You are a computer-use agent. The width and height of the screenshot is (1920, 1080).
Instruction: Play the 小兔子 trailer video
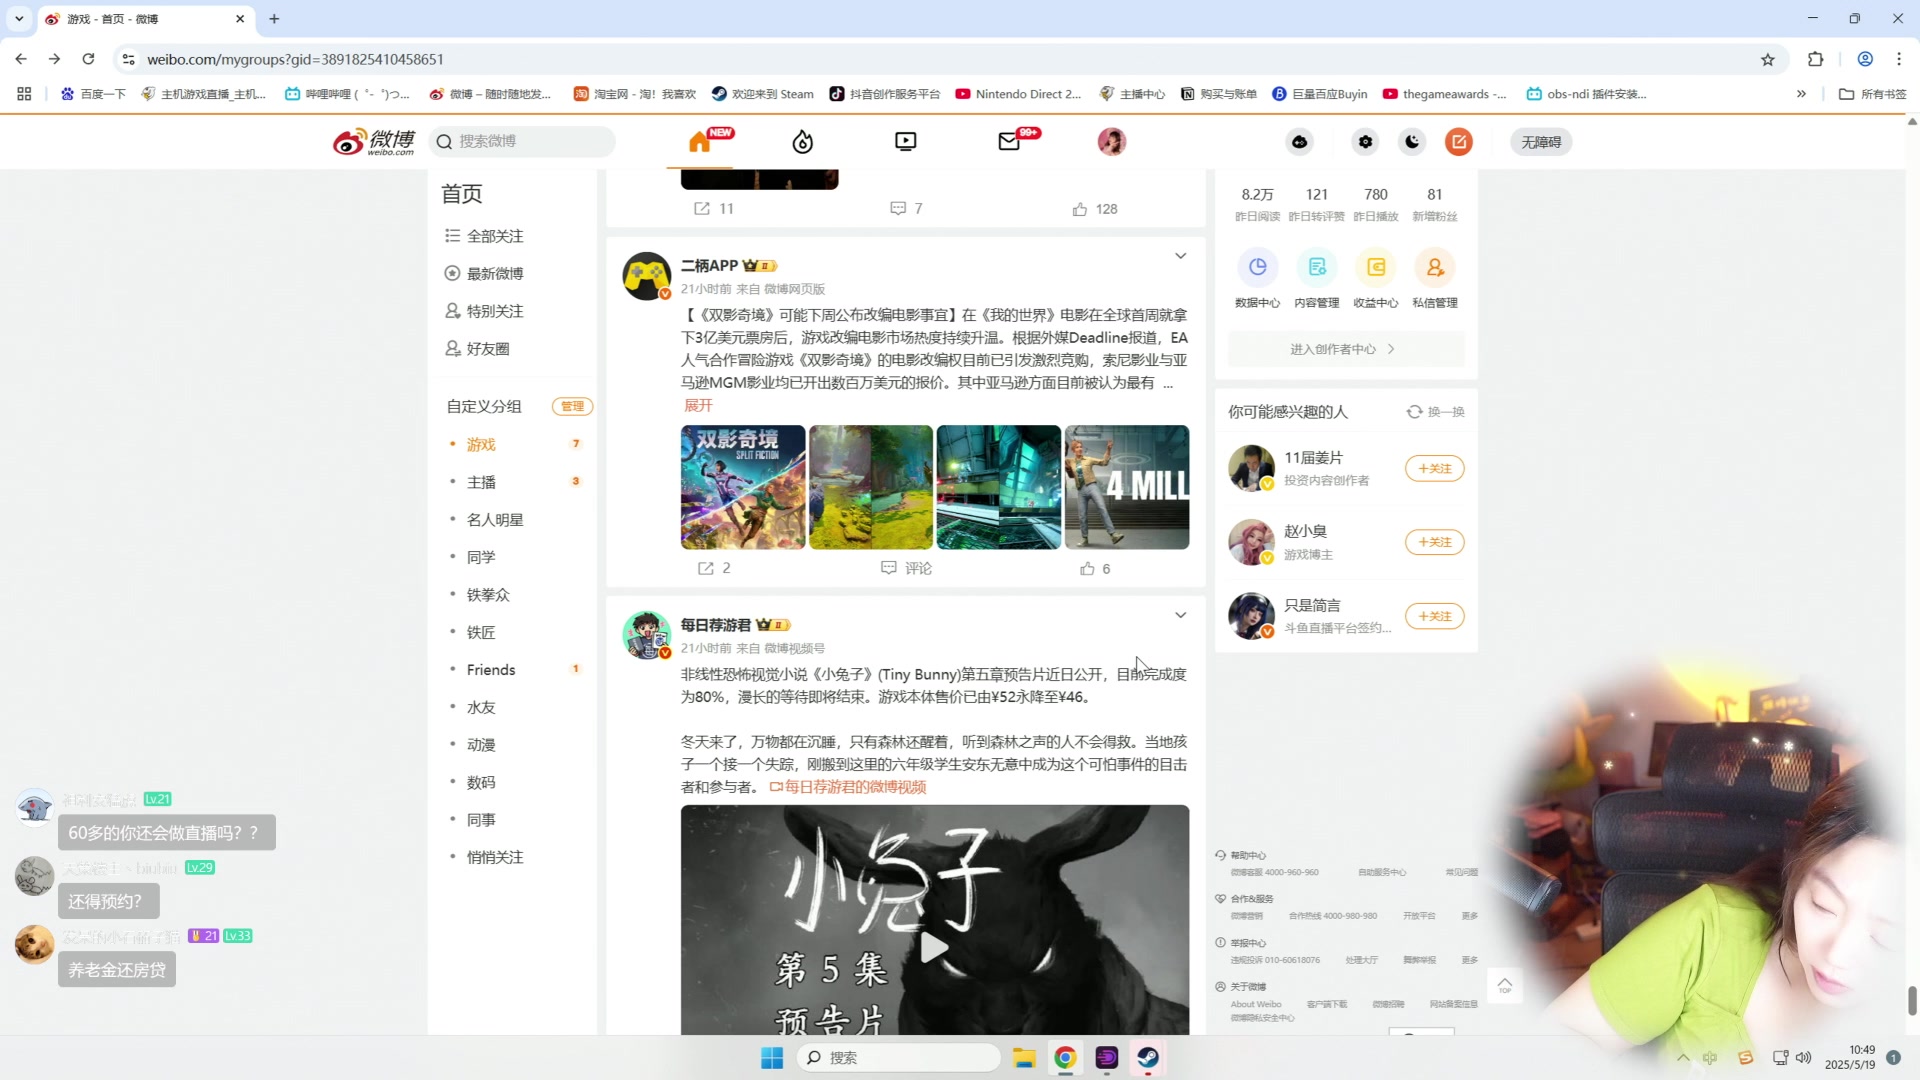(934, 947)
